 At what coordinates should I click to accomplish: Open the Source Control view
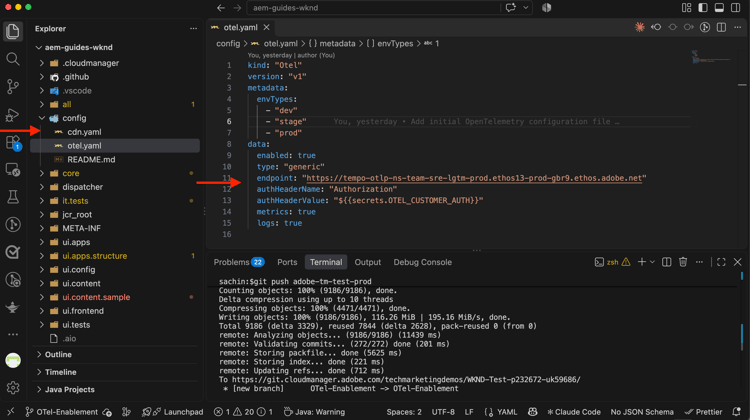13,87
